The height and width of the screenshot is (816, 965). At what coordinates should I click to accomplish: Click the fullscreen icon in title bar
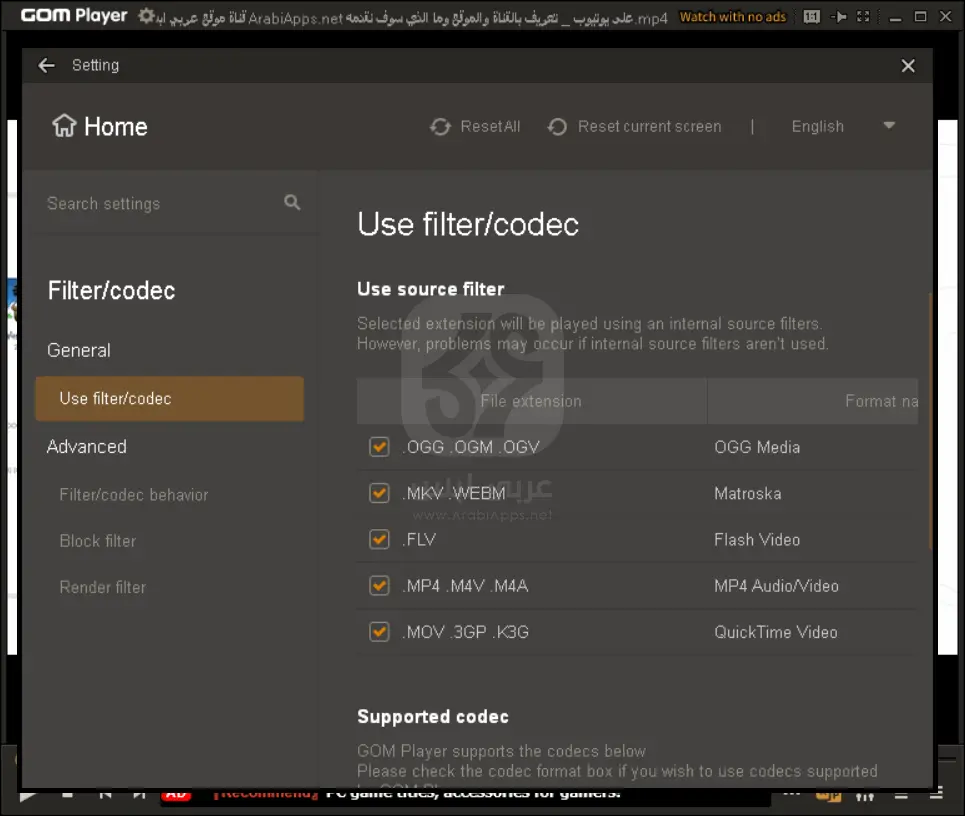point(863,16)
